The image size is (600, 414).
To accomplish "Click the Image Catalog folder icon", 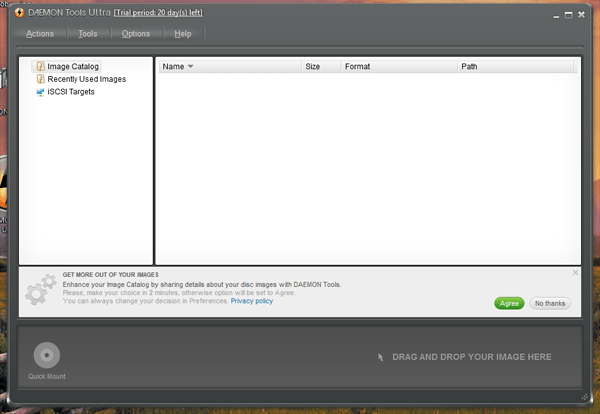I will 41,67.
